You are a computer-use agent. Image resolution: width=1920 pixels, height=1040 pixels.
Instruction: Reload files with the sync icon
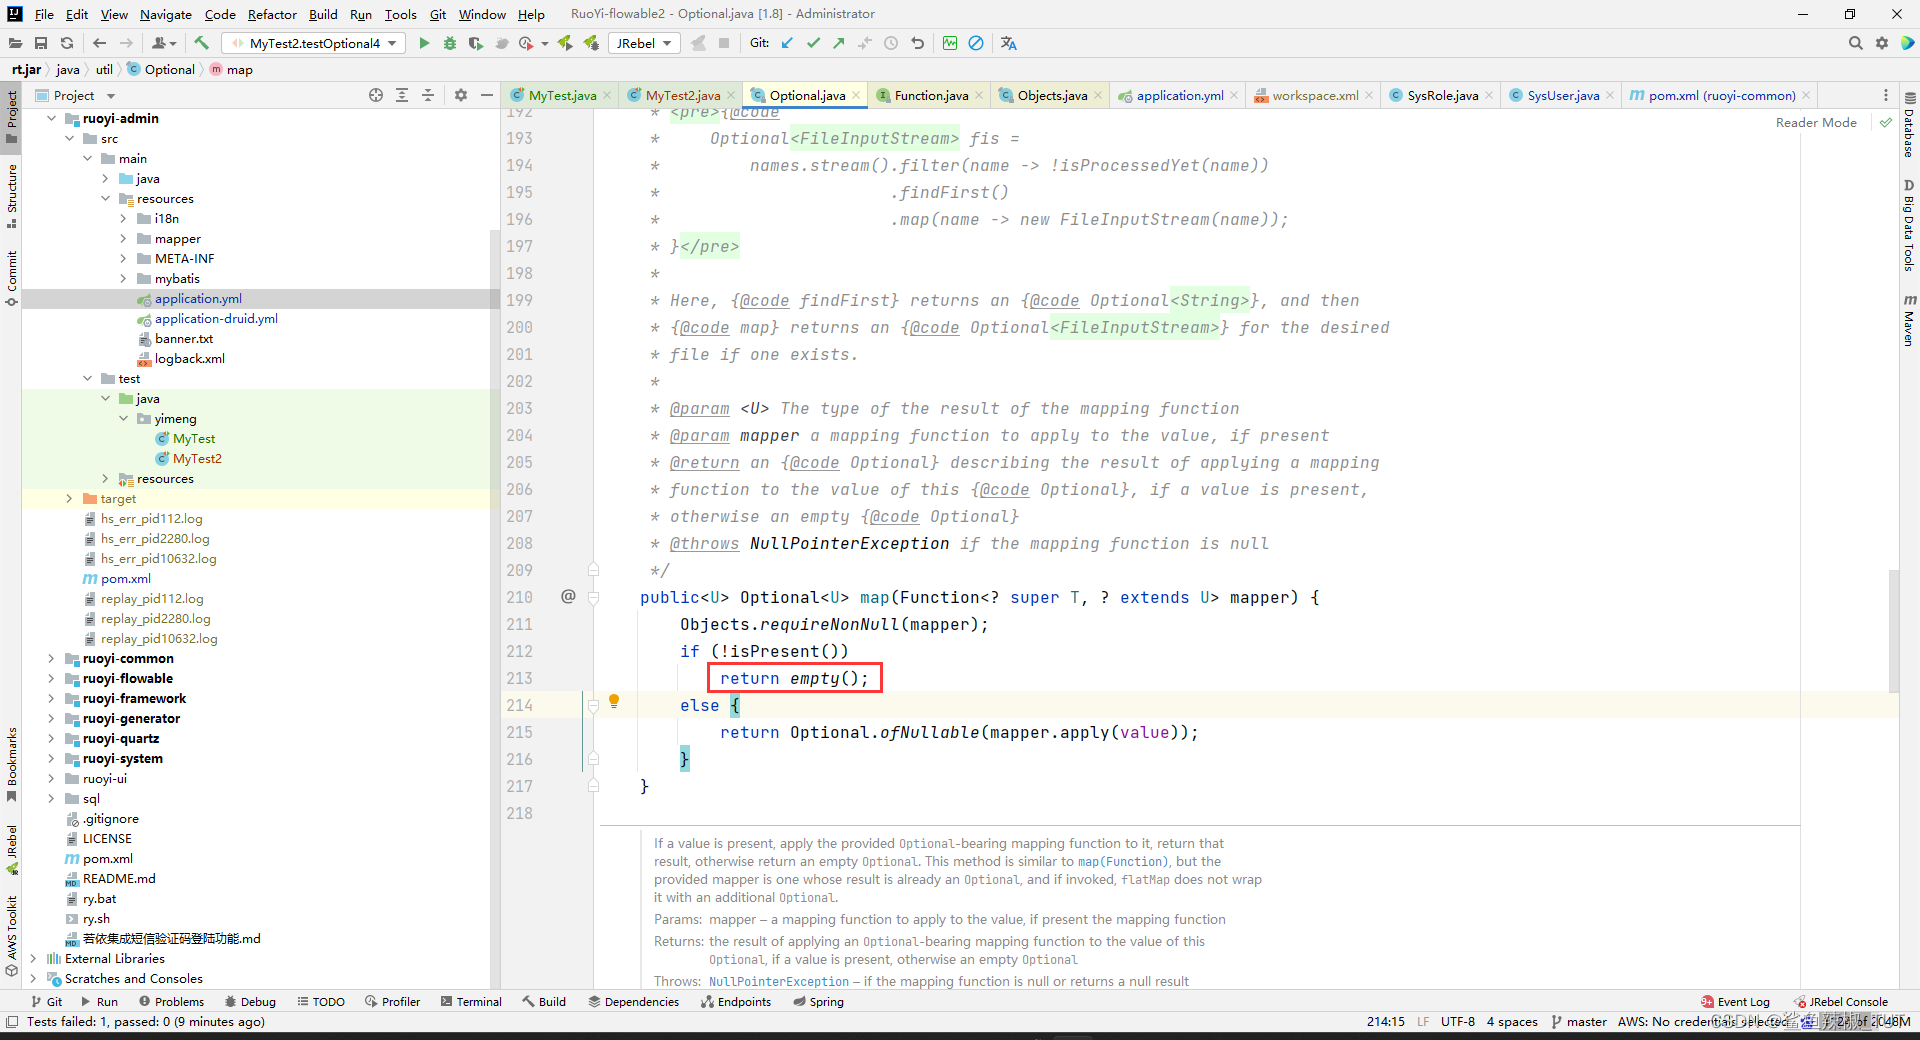pos(67,43)
